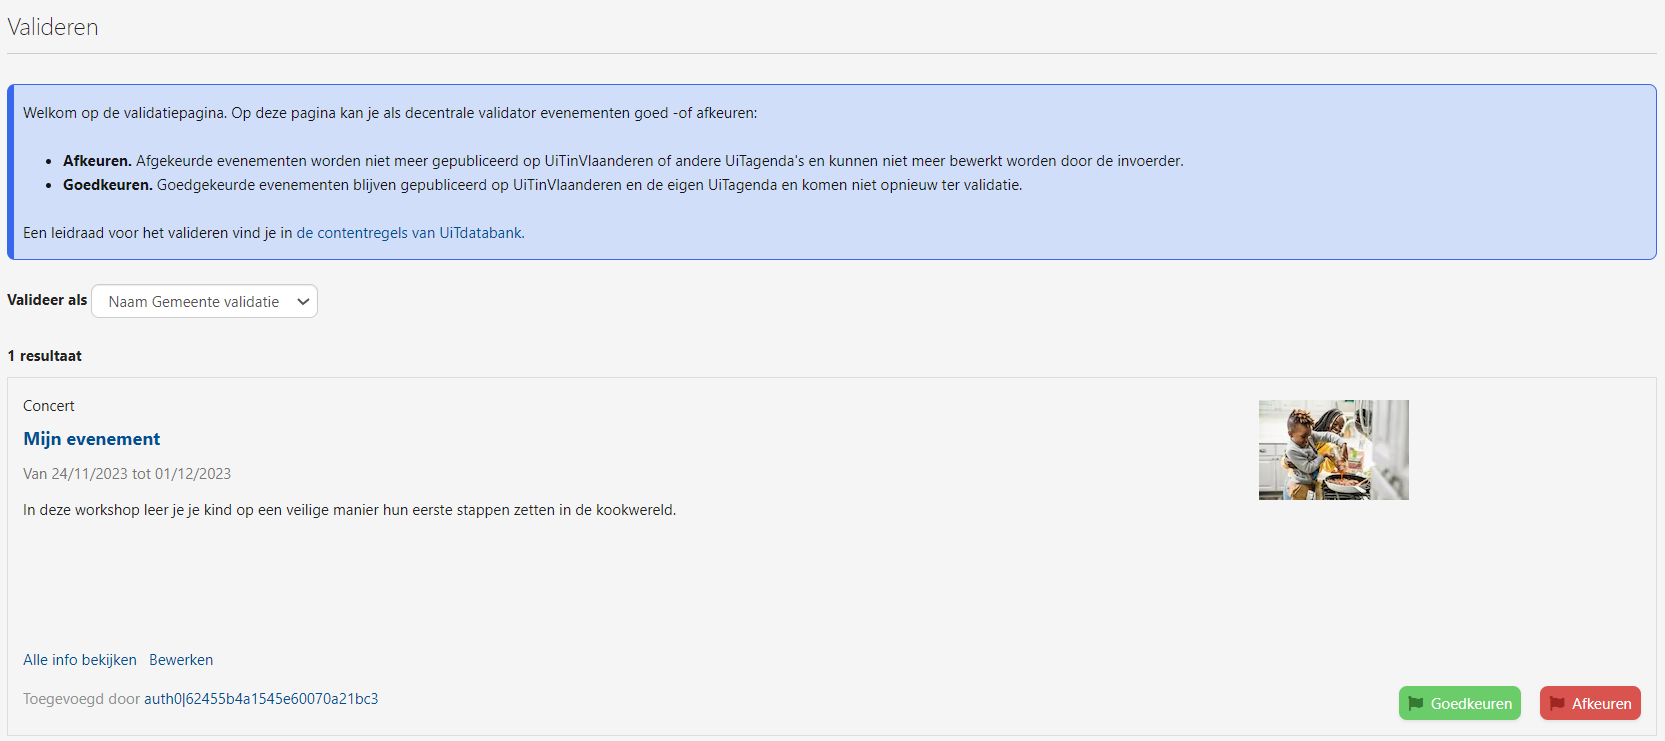Image resolution: width=1665 pixels, height=741 pixels.
Task: Click the workshop description text
Action: (349, 510)
